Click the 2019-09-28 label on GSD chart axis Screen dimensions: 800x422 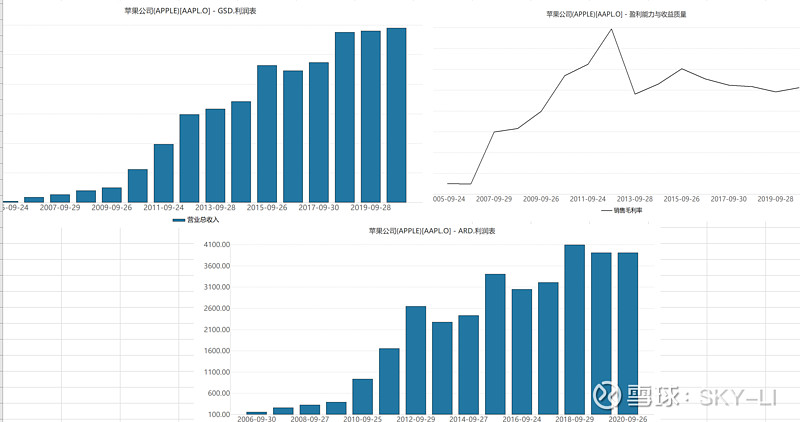pyautogui.click(x=370, y=208)
